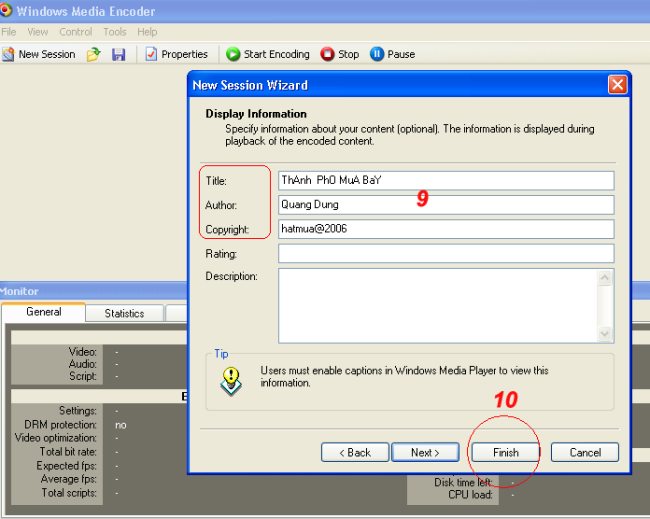Click the Cancel button

(x=585, y=452)
